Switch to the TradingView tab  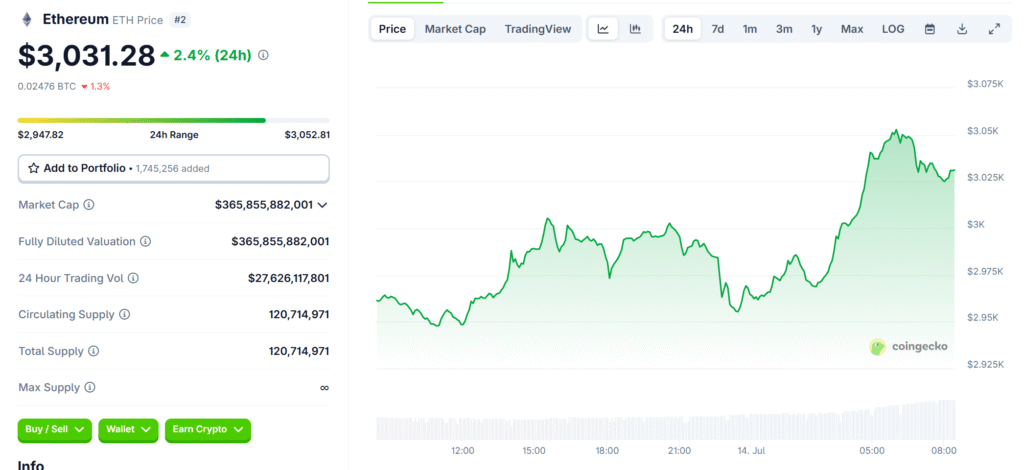coord(538,29)
